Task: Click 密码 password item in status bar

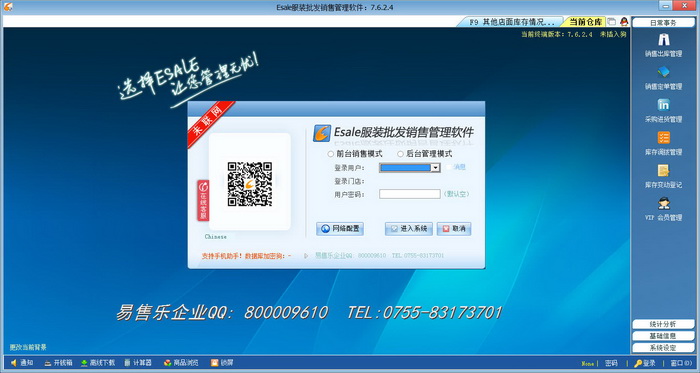Action: [x=611, y=364]
